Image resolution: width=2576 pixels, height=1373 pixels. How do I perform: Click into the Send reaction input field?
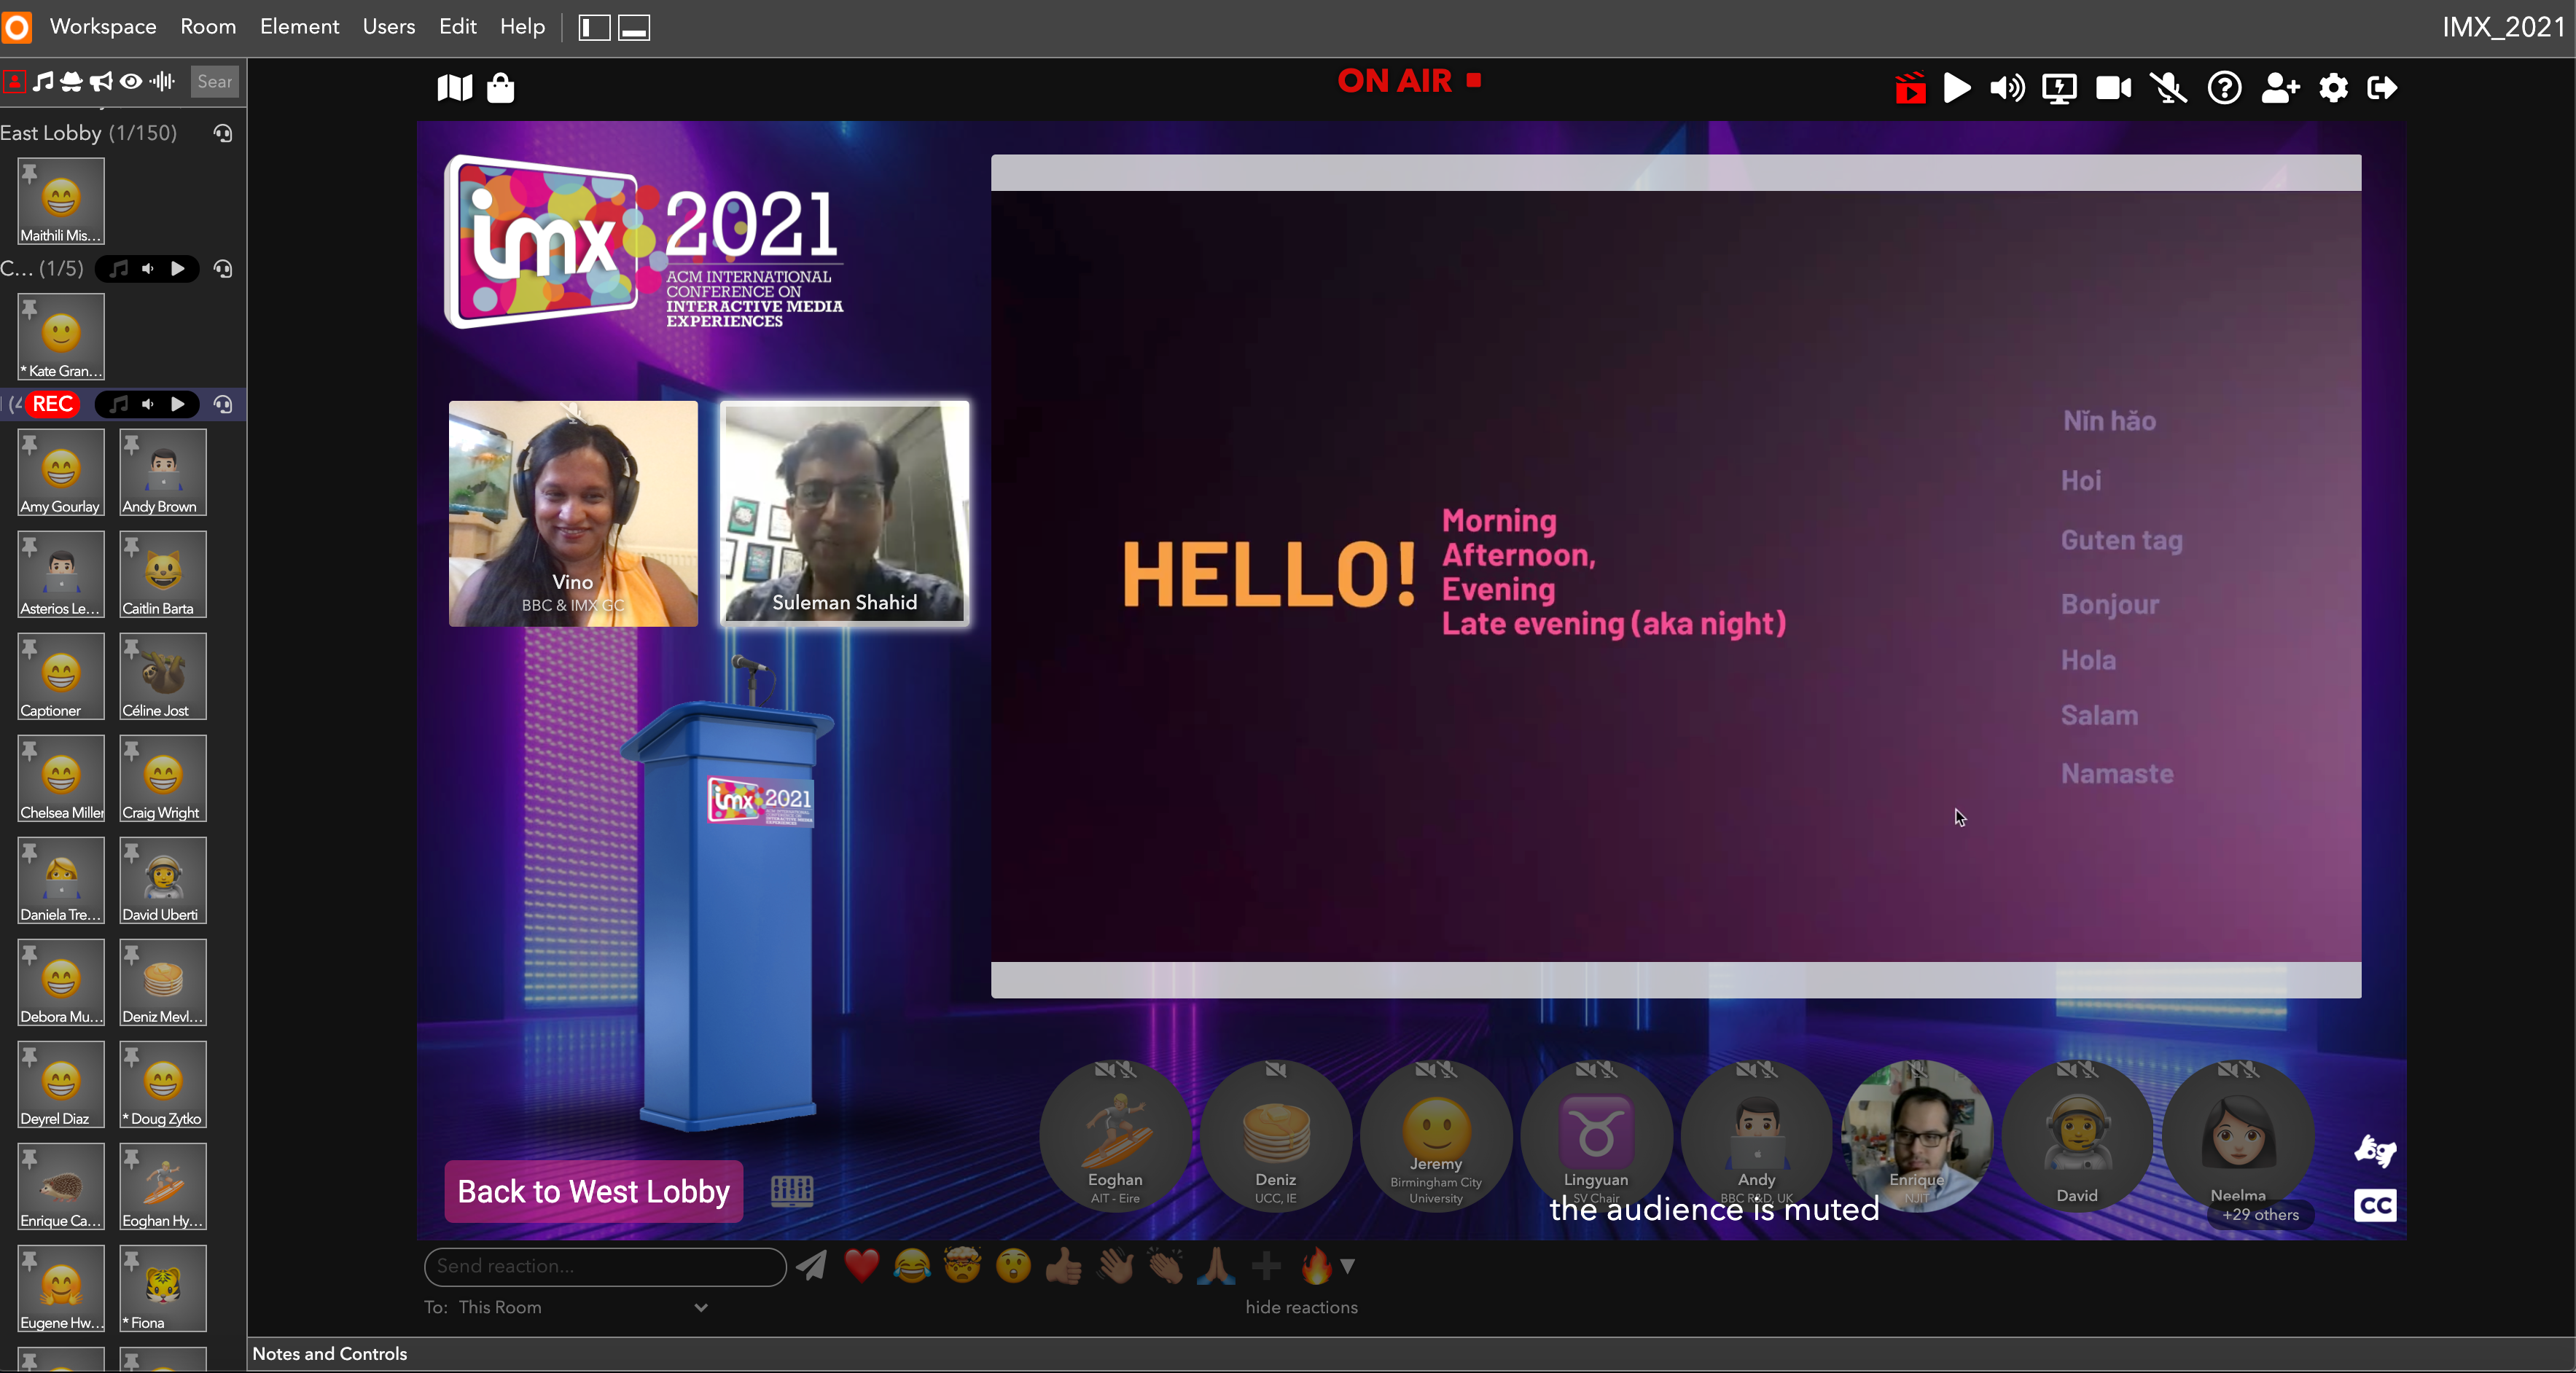click(x=605, y=1266)
